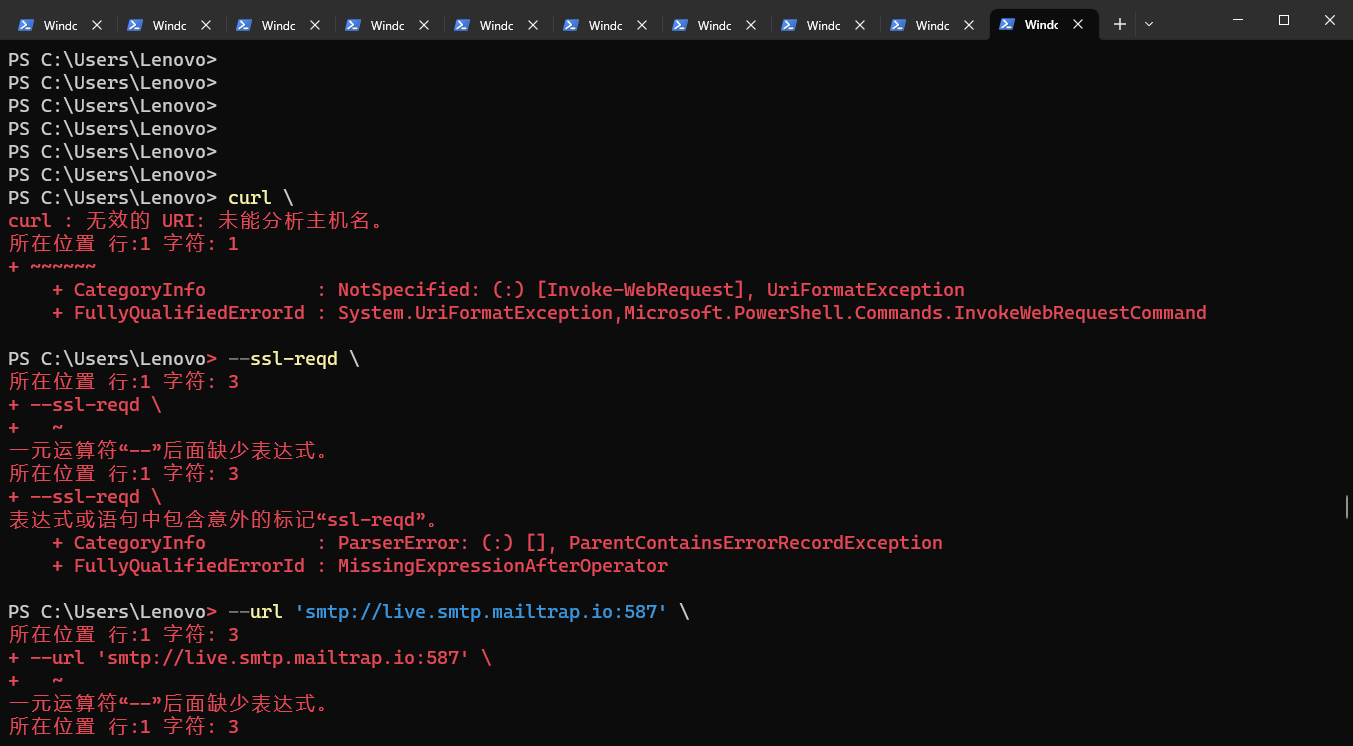1353x746 pixels.
Task: Maximize the Windows Terminal window
Action: (x=1284, y=20)
